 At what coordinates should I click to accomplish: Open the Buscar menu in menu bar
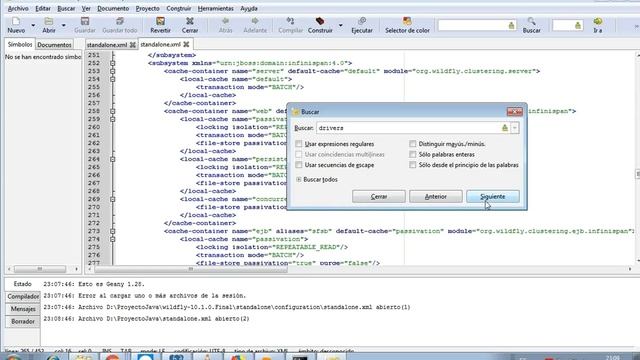[x=66, y=8]
